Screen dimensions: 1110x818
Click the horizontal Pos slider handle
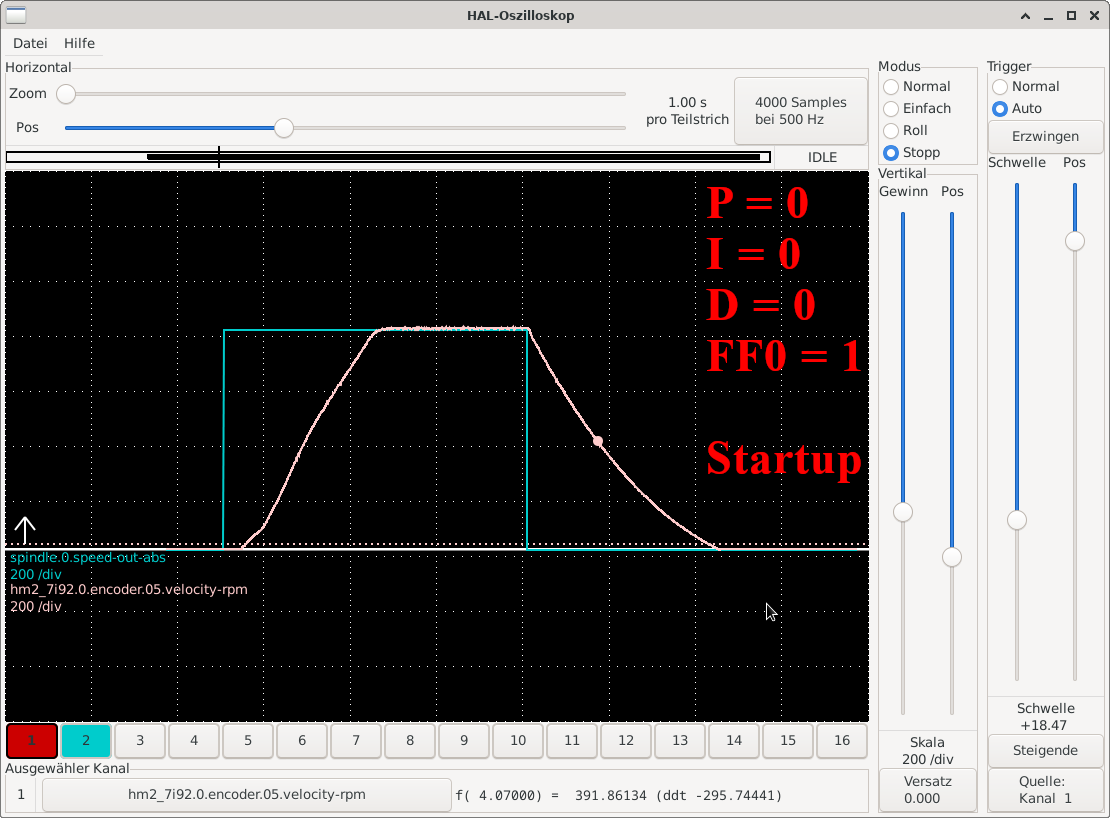284,127
